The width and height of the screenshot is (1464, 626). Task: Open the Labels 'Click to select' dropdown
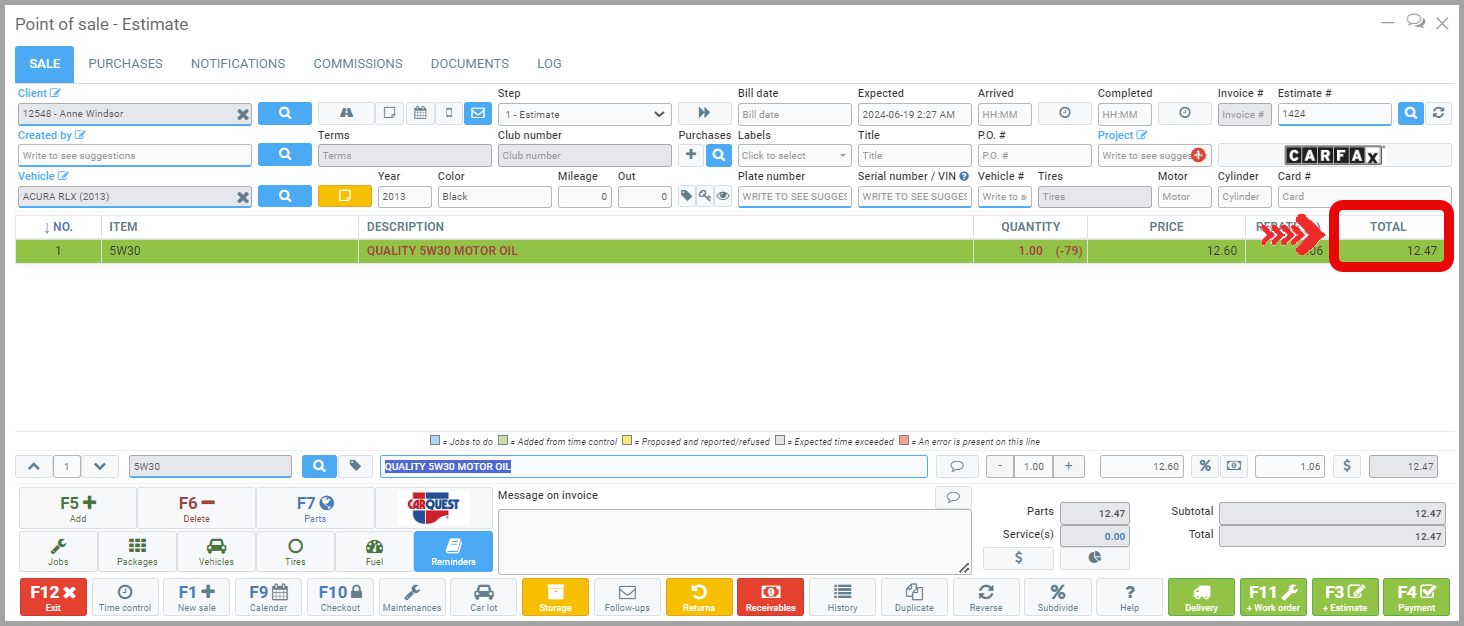[794, 156]
